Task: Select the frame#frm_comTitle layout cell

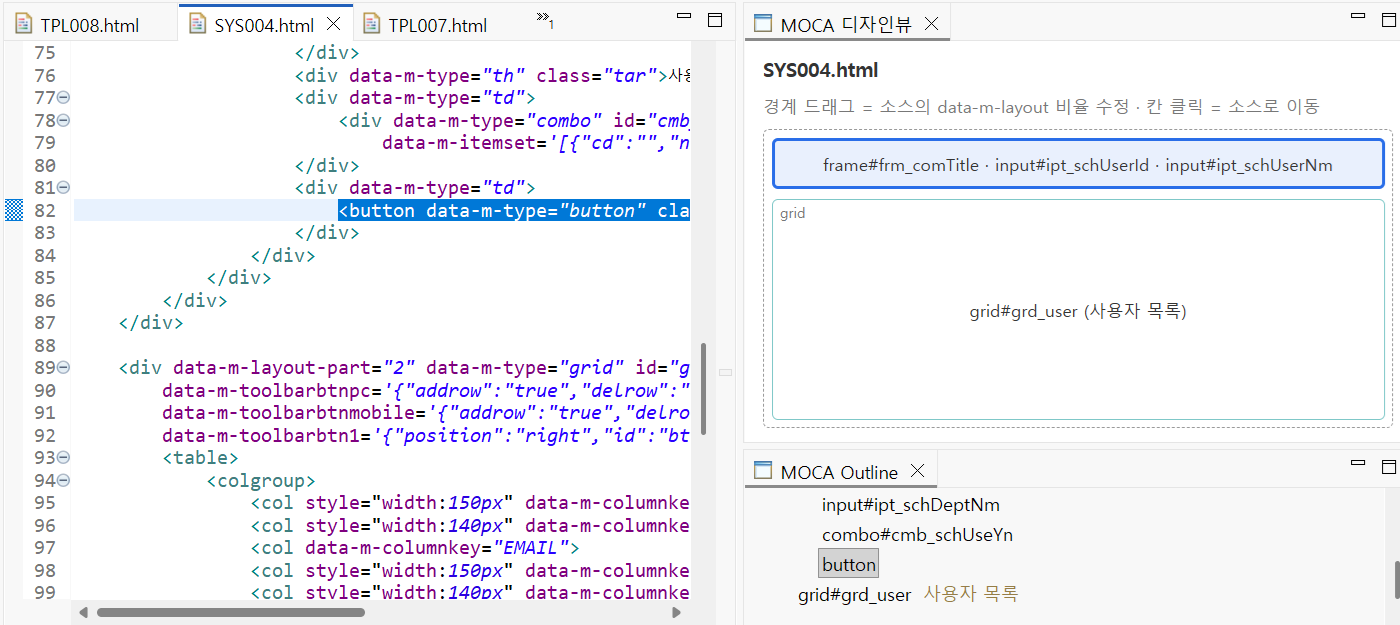Action: tap(1078, 165)
